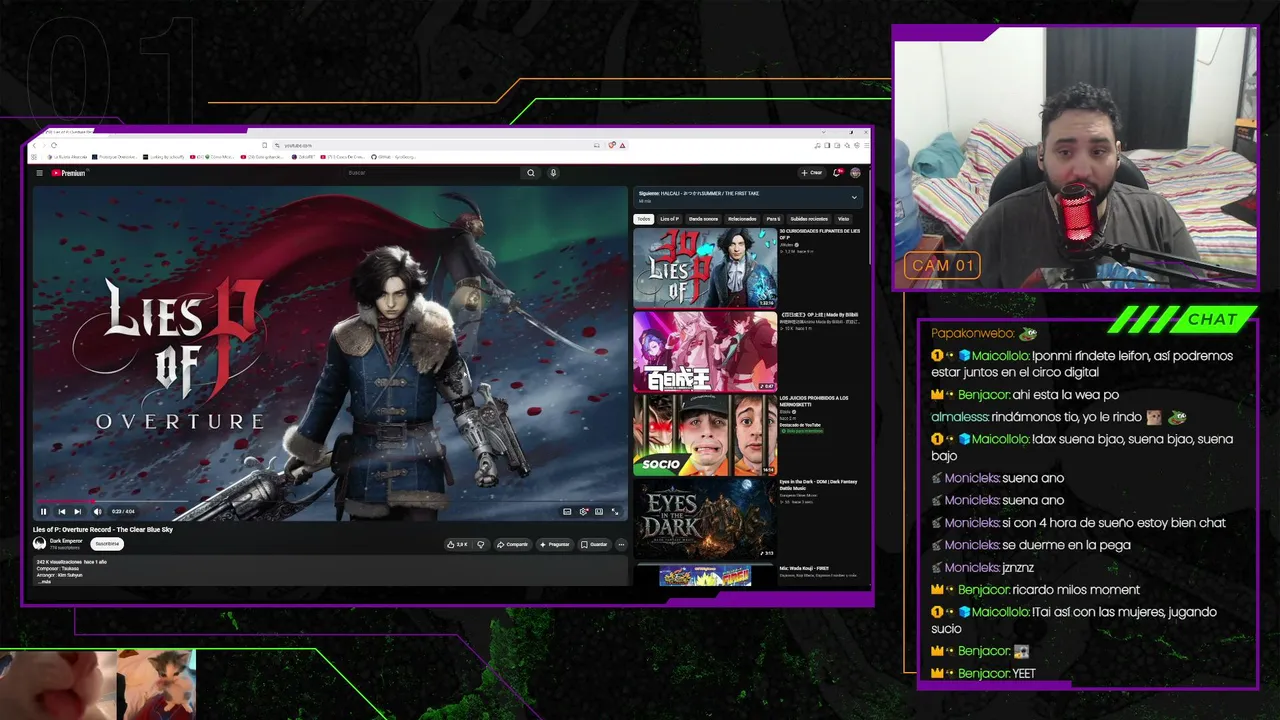This screenshot has width=1280, height=720.
Task: Select the Subidas recientes filter chip
Action: click(809, 219)
